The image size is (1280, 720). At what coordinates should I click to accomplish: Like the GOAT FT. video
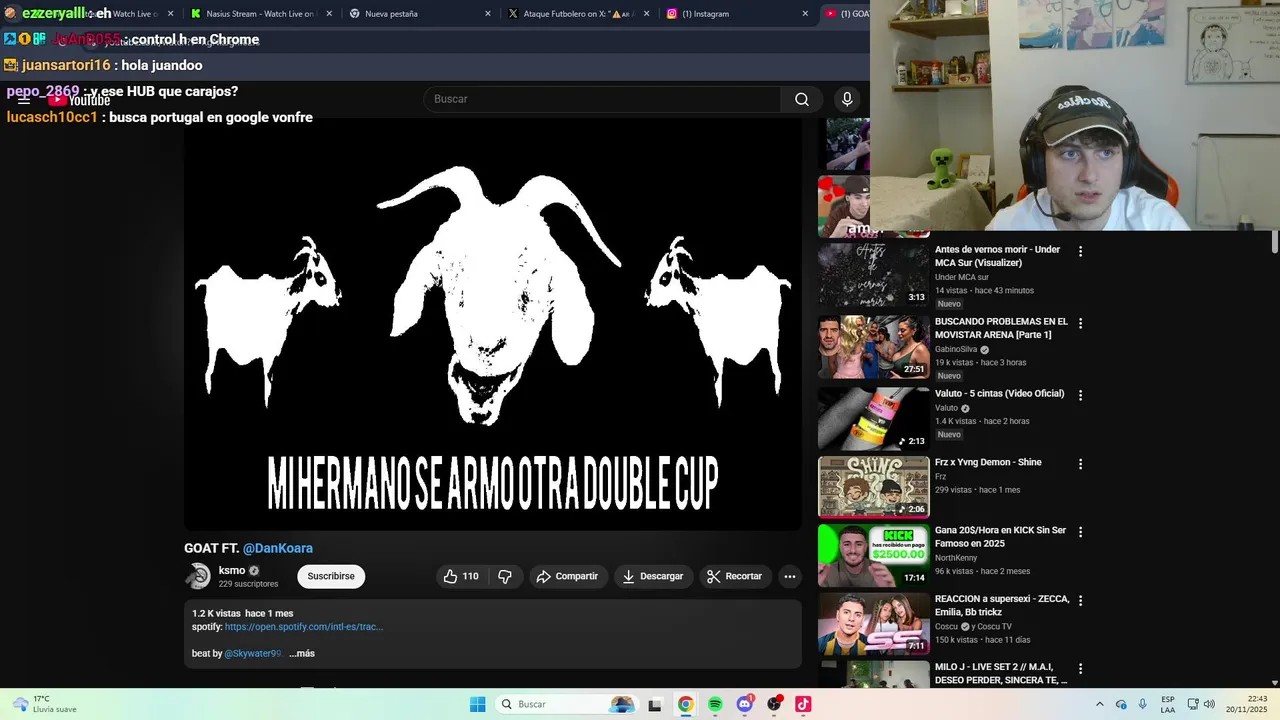click(x=461, y=576)
